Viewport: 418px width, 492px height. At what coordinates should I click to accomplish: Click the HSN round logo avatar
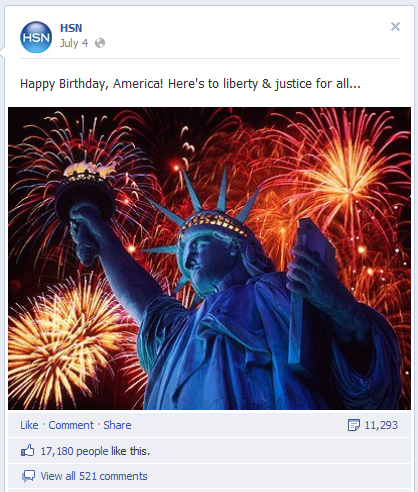click(x=36, y=37)
